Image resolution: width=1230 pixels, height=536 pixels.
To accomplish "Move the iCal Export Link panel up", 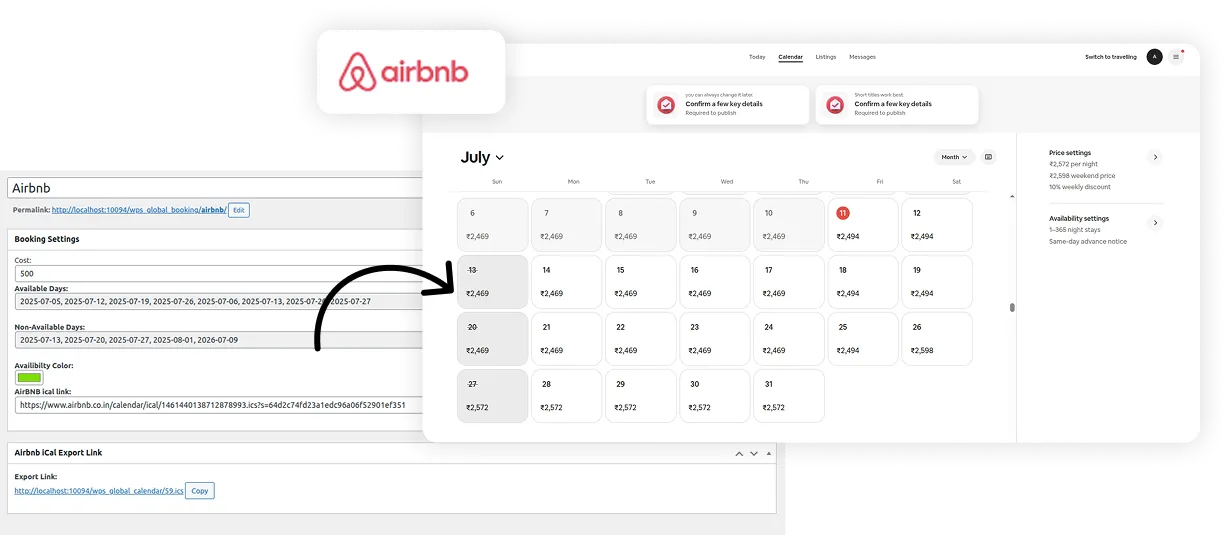I will pyautogui.click(x=739, y=453).
